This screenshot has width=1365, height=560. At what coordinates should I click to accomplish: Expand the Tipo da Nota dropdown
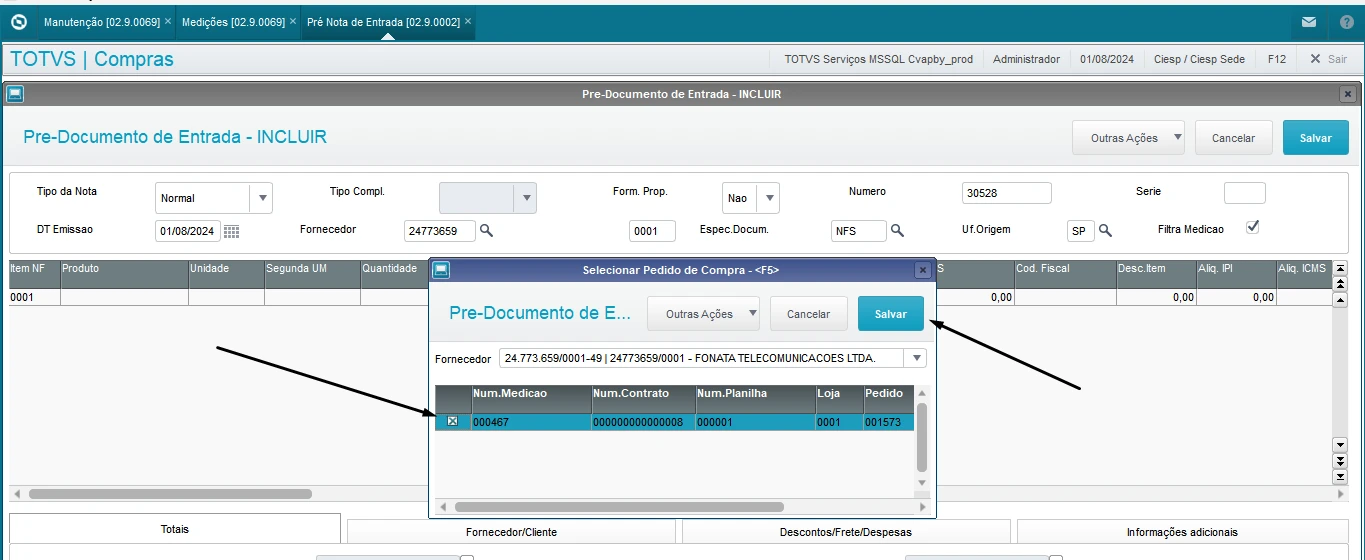point(263,198)
